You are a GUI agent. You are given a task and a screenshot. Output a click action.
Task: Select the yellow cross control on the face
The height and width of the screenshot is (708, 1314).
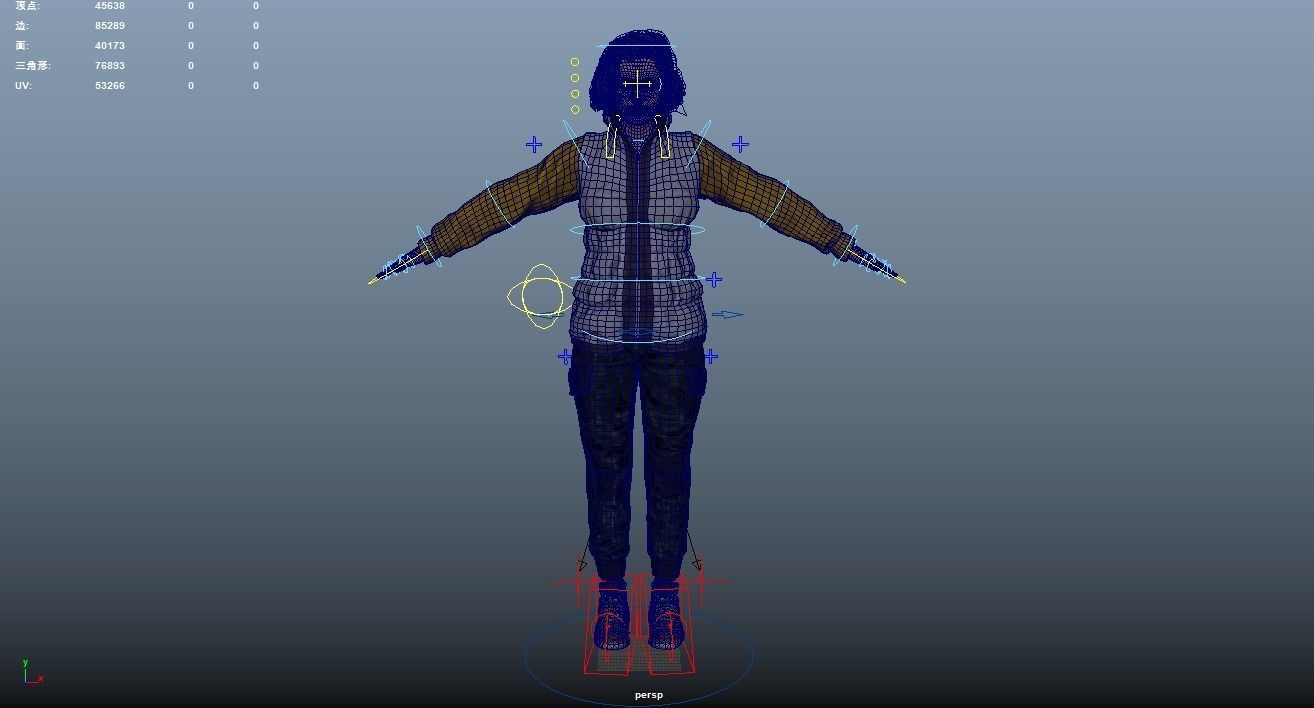(x=637, y=84)
